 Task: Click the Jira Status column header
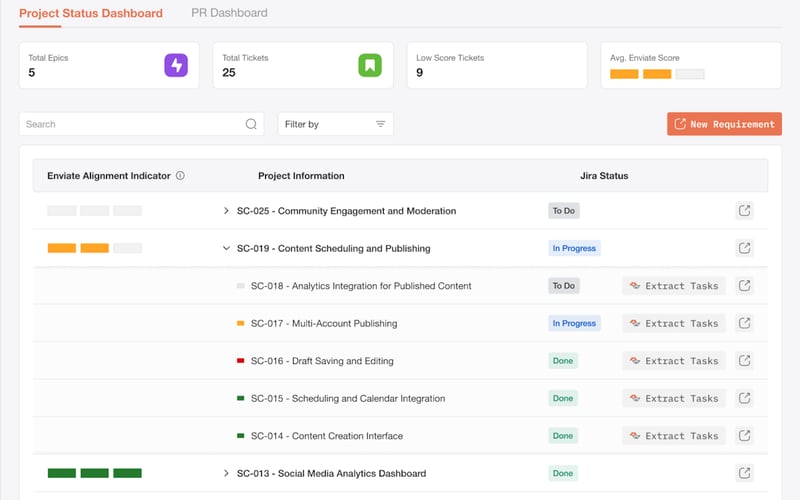pos(604,176)
